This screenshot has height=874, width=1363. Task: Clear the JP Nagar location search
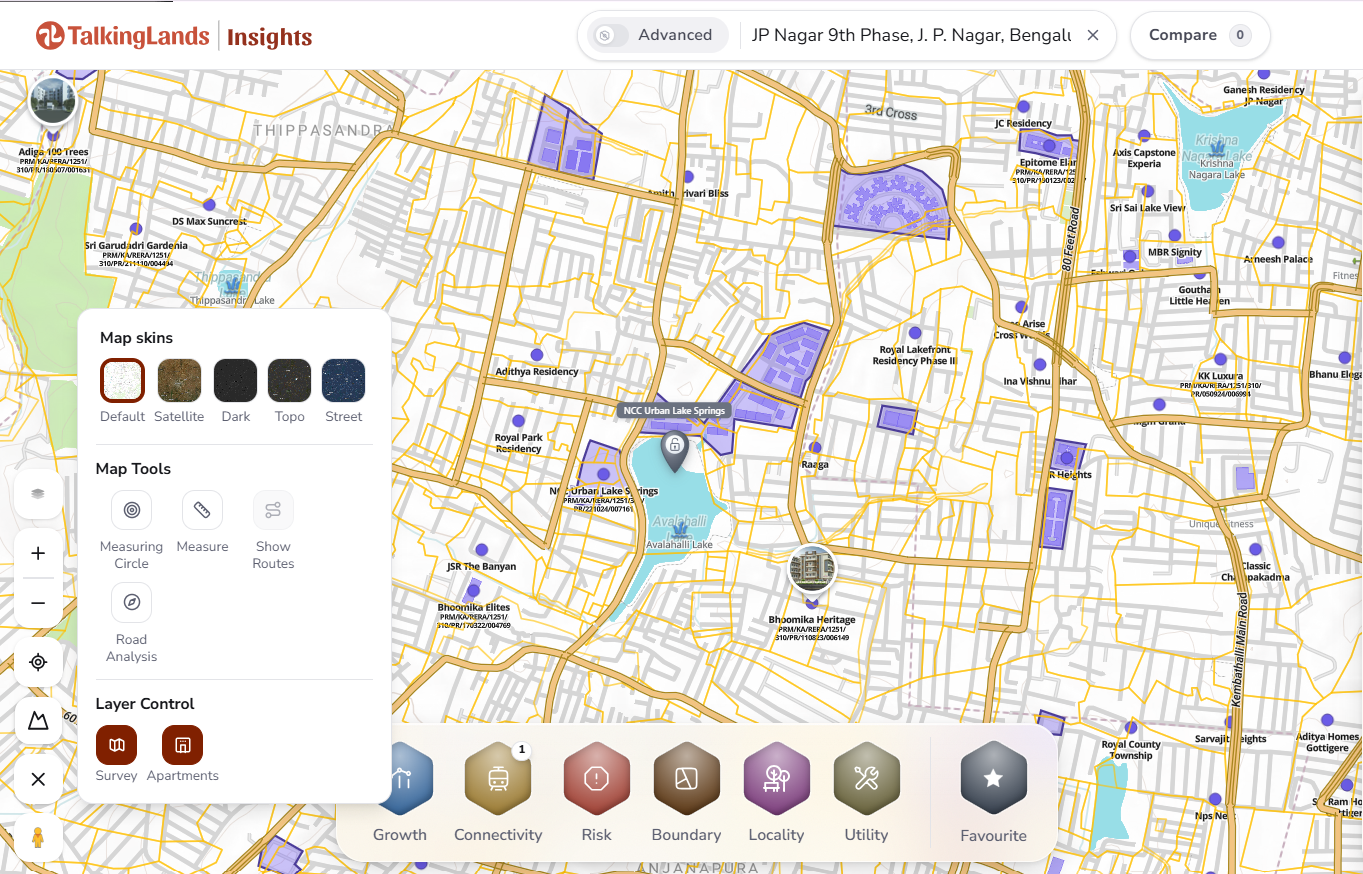coord(1093,35)
